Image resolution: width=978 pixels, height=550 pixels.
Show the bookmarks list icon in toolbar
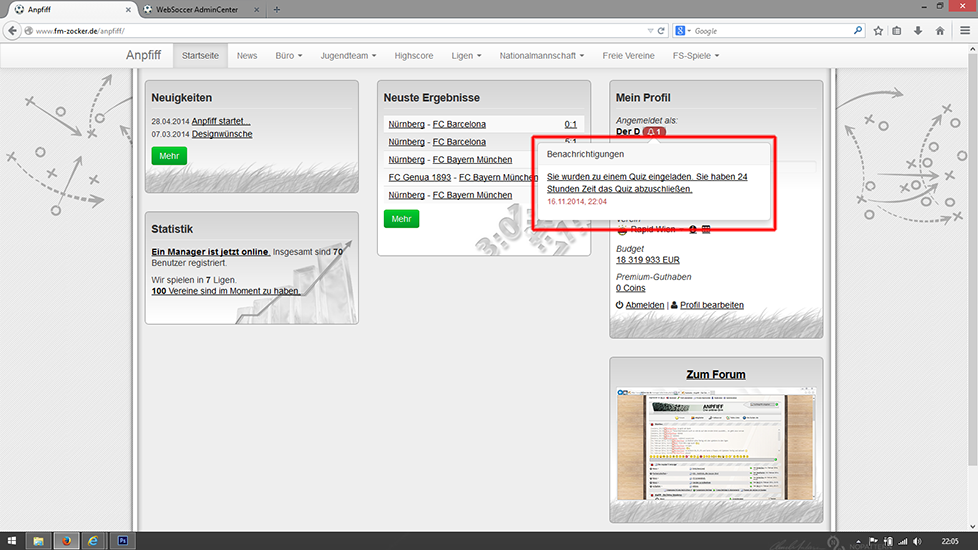coord(897,31)
